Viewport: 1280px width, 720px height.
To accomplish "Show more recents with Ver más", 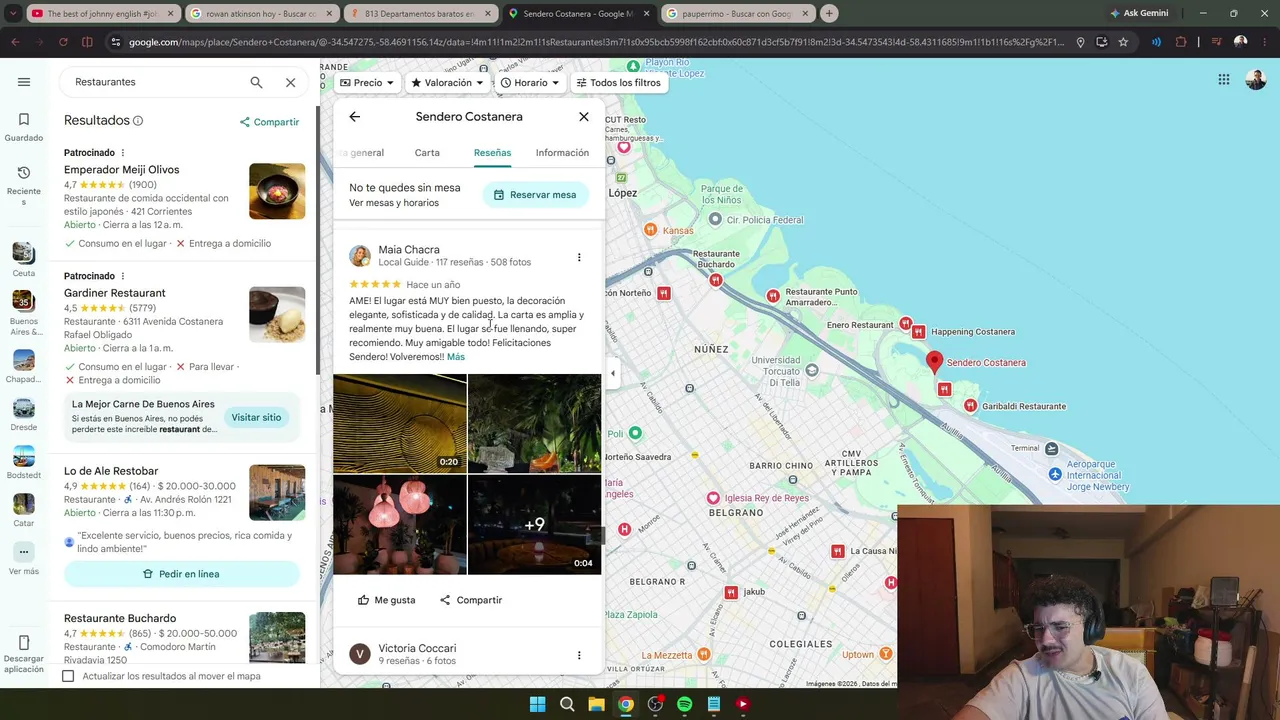I will 24,559.
